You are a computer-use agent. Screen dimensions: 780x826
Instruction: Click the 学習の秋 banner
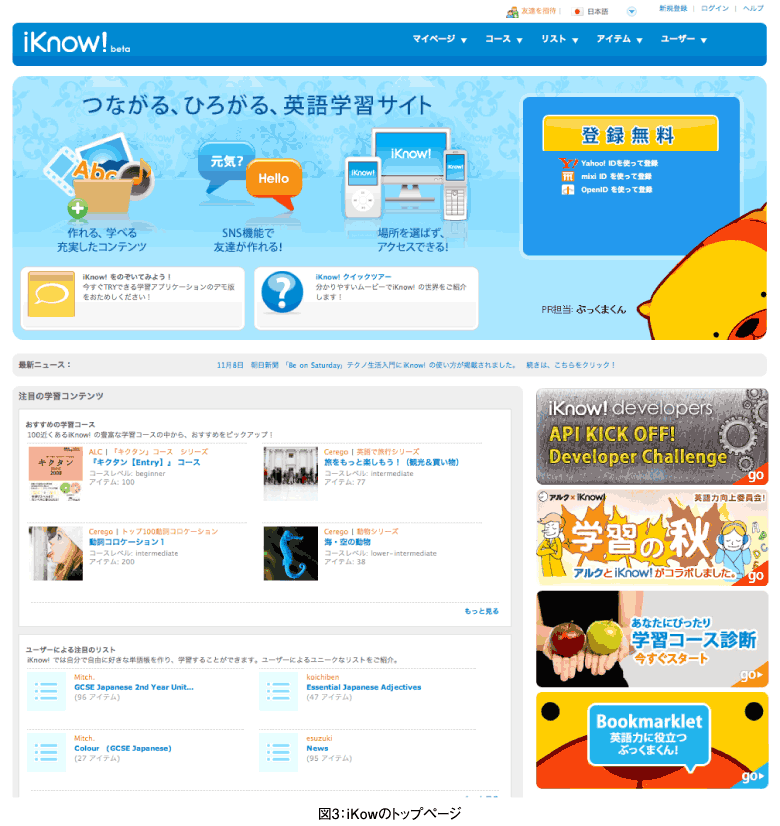click(652, 538)
